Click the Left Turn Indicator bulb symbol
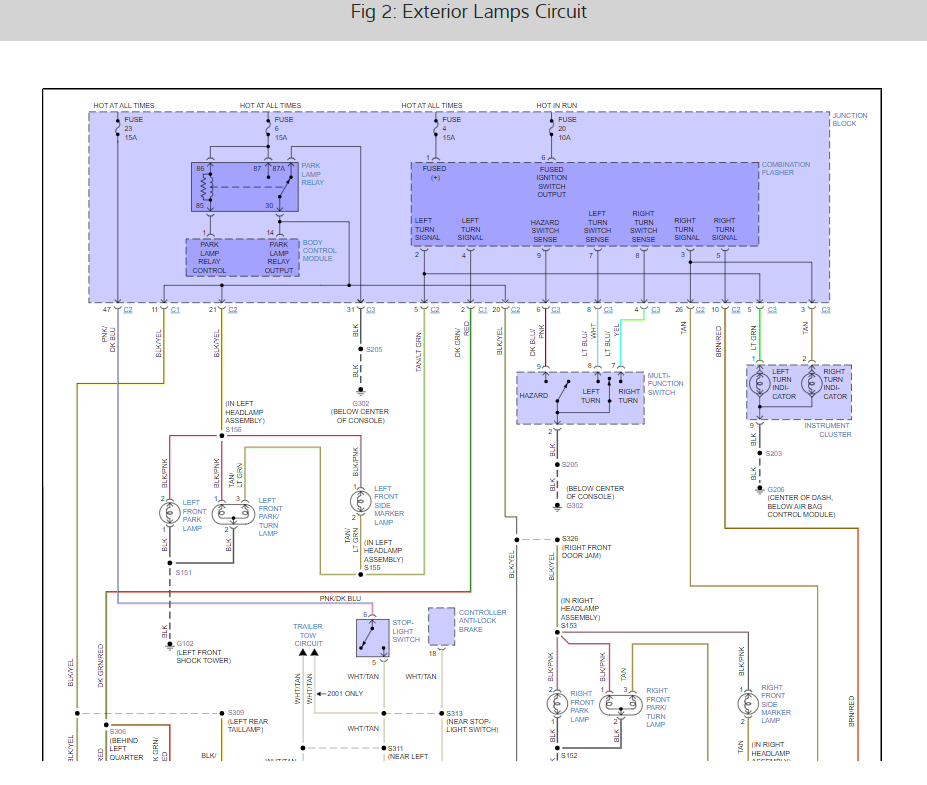Screen dimensions: 927x785 (759, 383)
